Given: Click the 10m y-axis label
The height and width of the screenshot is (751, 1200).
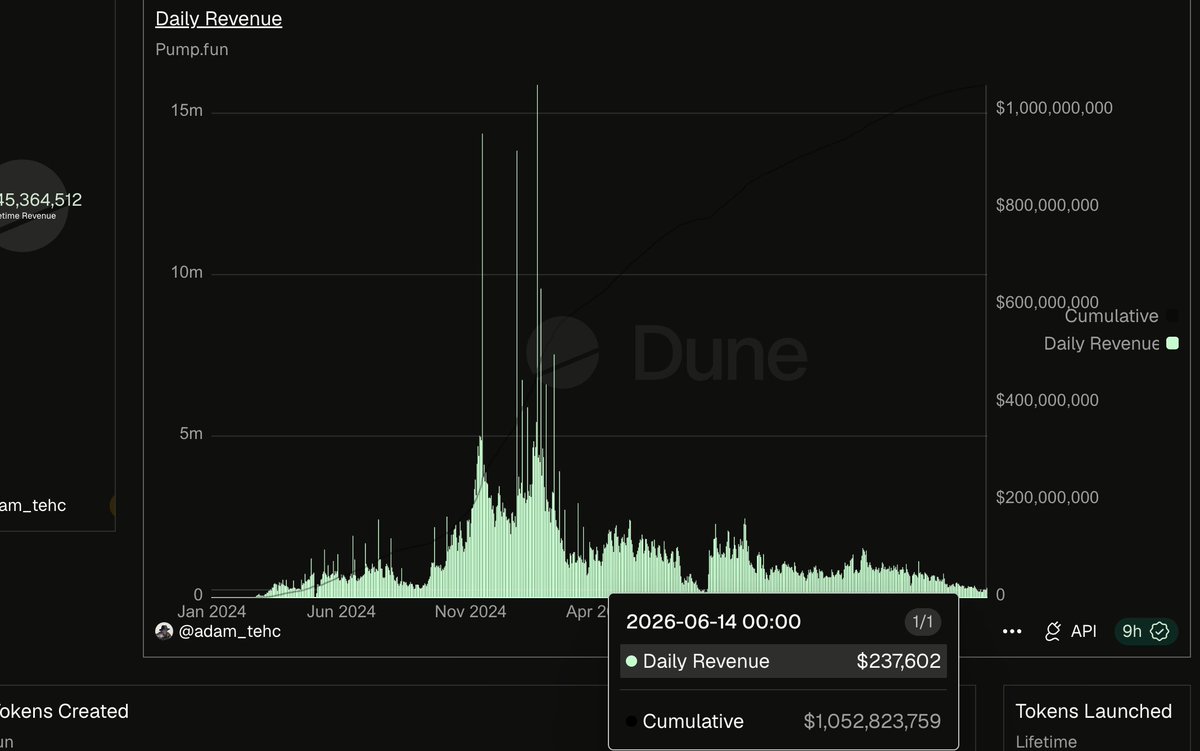Looking at the screenshot, I should 187,273.
